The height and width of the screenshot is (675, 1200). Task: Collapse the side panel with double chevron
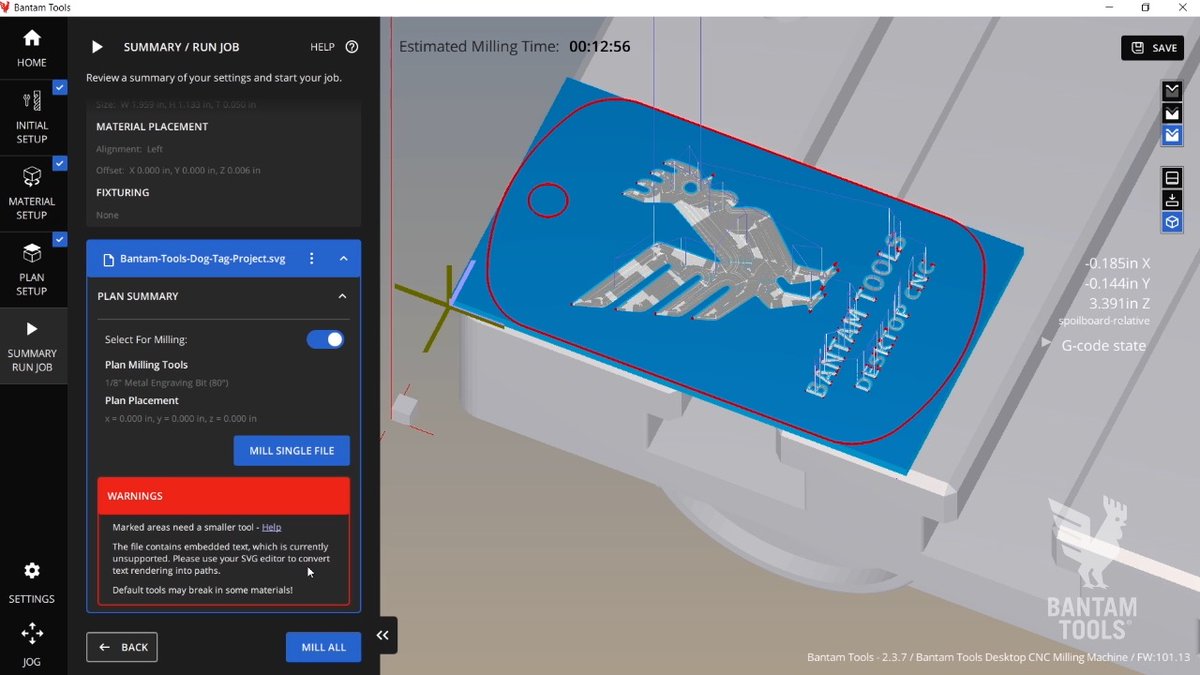coord(382,635)
